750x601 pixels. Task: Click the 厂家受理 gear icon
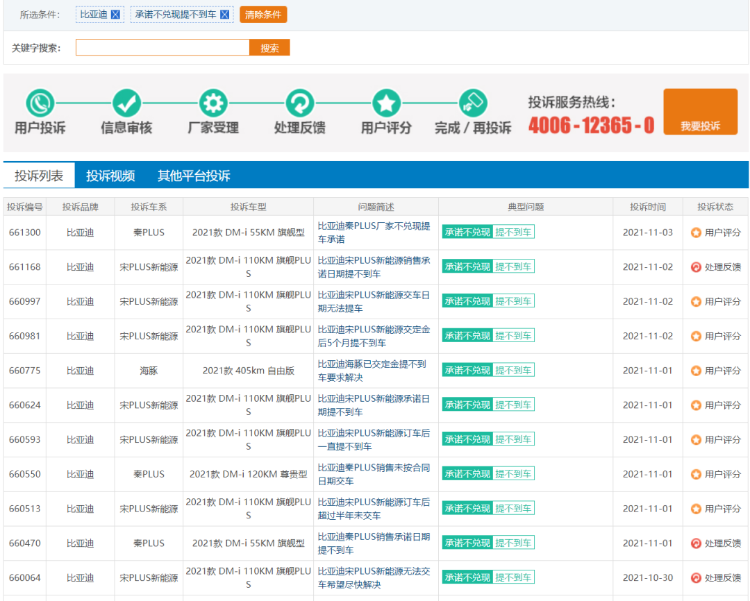(x=213, y=103)
